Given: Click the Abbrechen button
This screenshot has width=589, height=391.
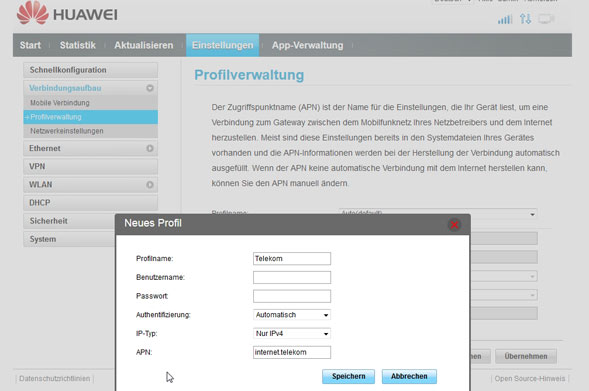Looking at the screenshot, I should click(409, 376).
